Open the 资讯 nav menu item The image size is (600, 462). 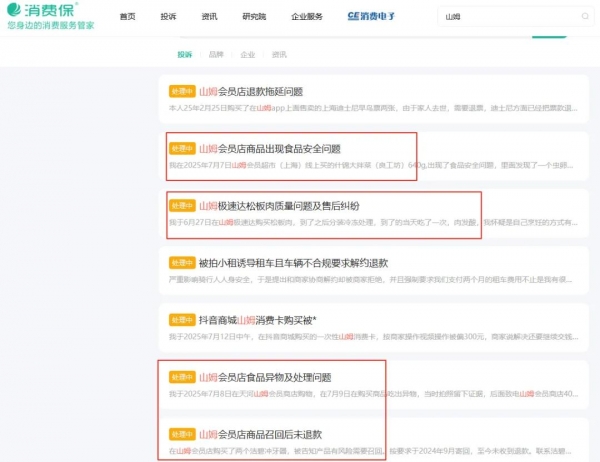(x=209, y=16)
